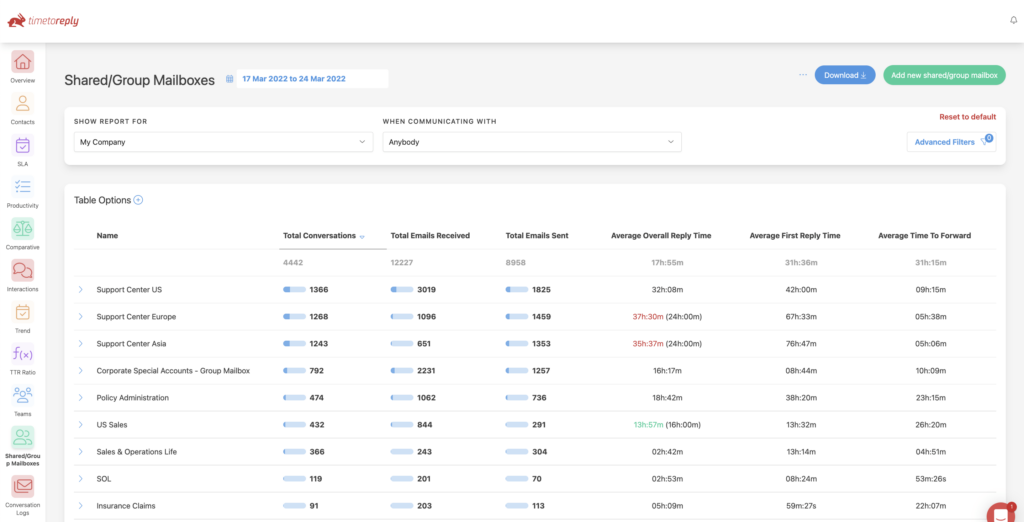This screenshot has height=522, width=1024.
Task: Click the timetoreply logo
Action: click(x=43, y=21)
